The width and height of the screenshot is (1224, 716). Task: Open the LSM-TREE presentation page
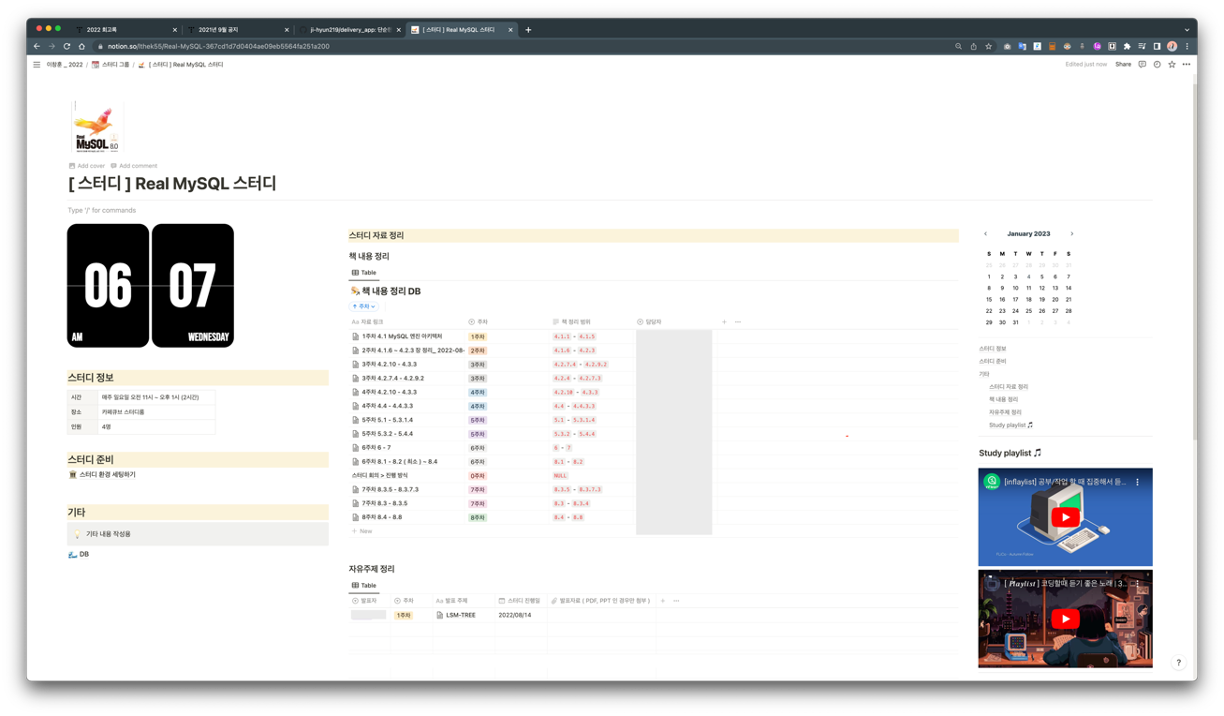coord(460,616)
